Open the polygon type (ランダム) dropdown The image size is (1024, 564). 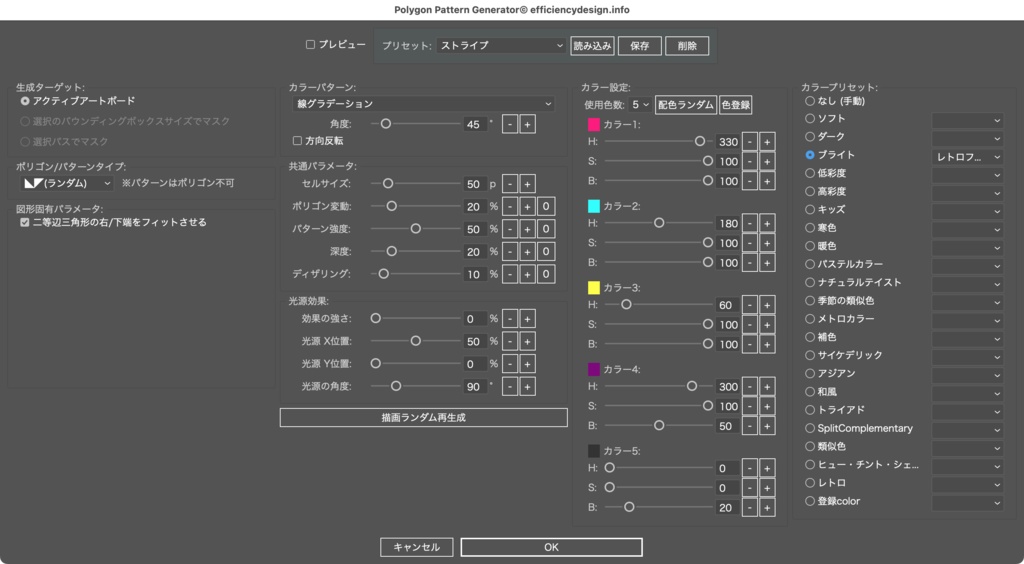tap(67, 183)
